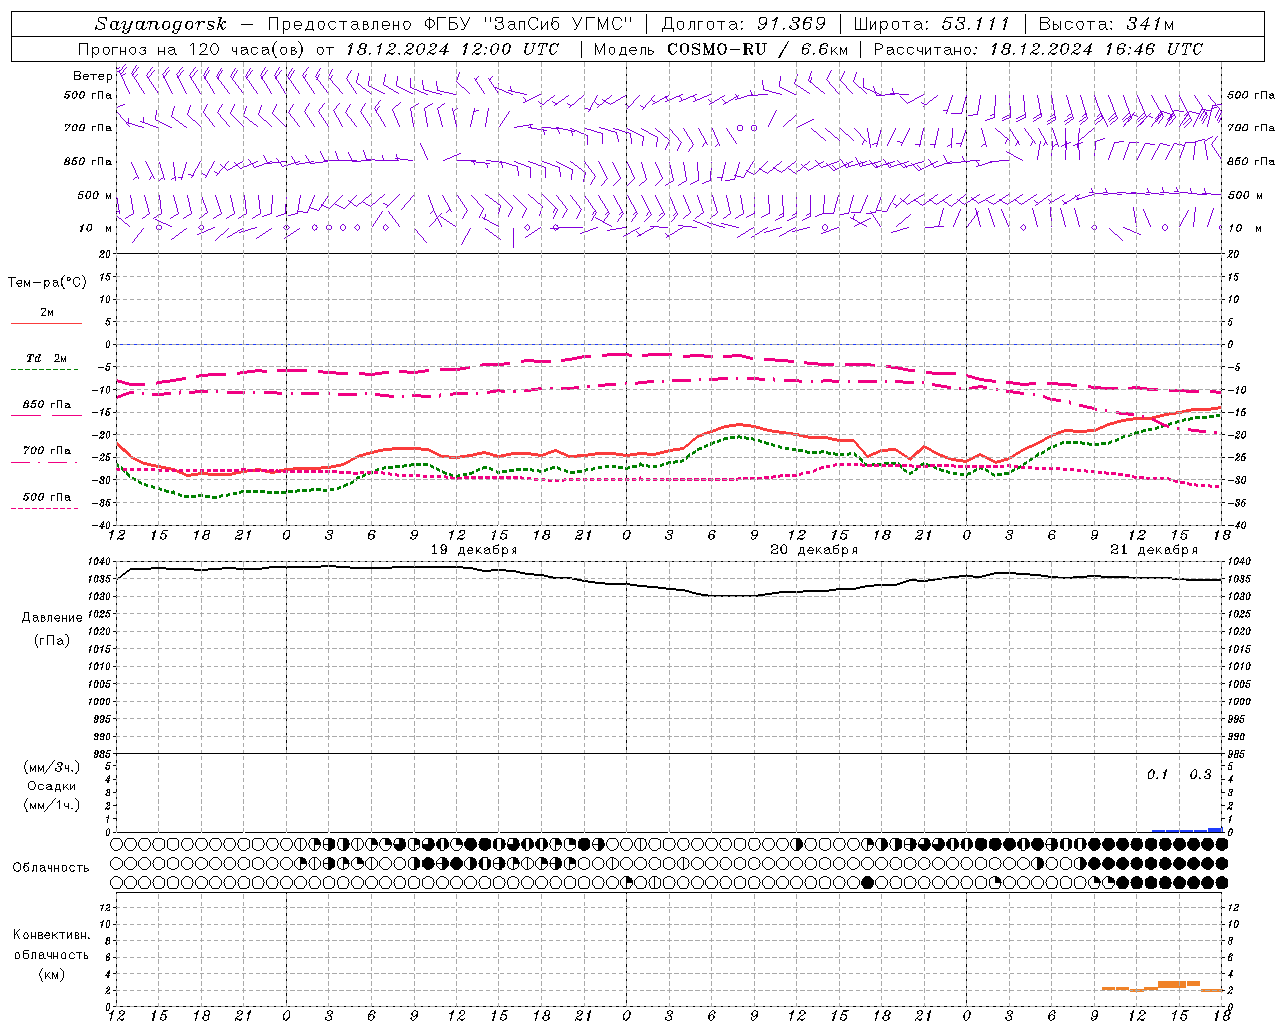Click the '500 м' wind level label on left
Viewport: 1280px width, 1024px height.
click(95, 195)
